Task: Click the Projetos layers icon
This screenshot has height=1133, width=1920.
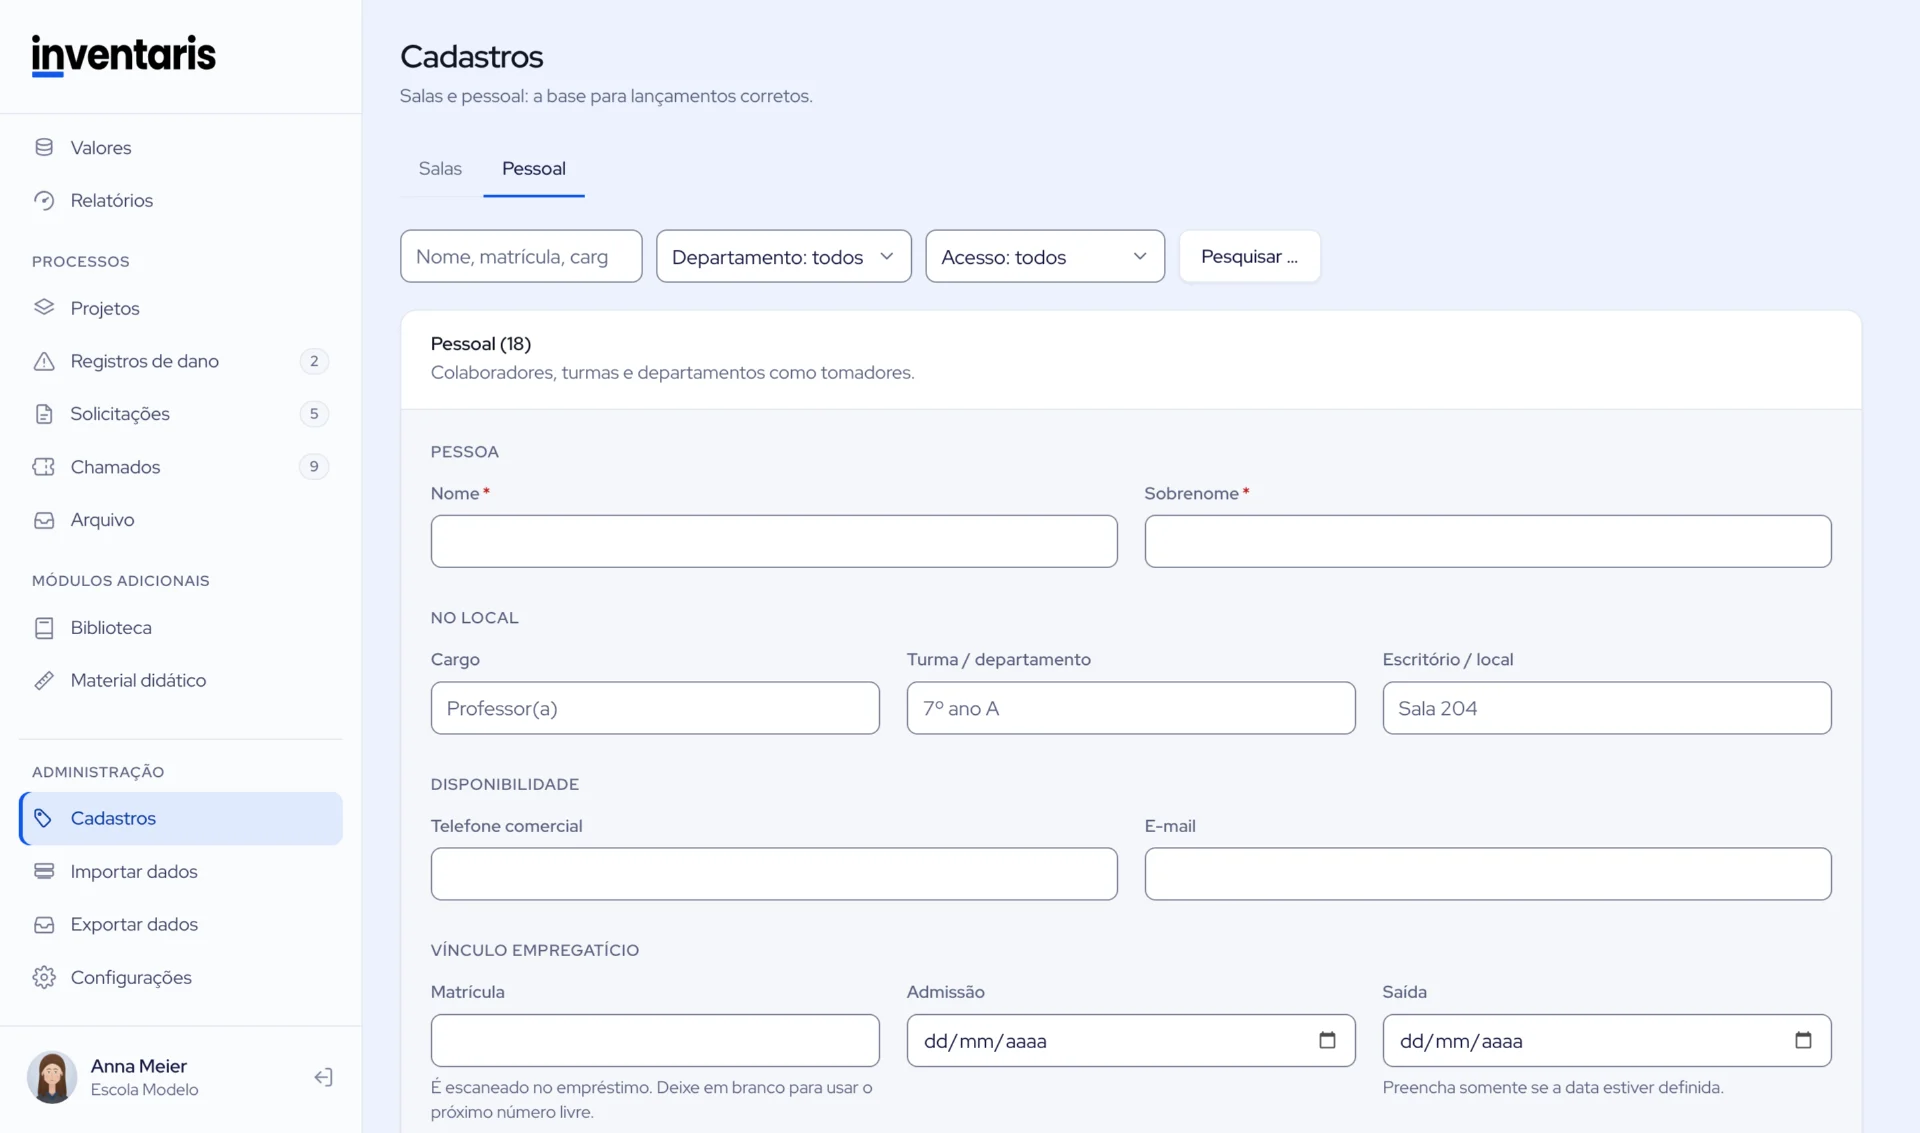Action: [44, 308]
